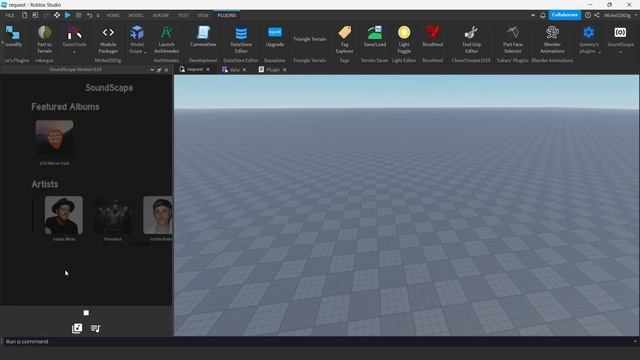This screenshot has height=360, width=640.
Task: Open the CameraView plugin
Action: click(203, 36)
